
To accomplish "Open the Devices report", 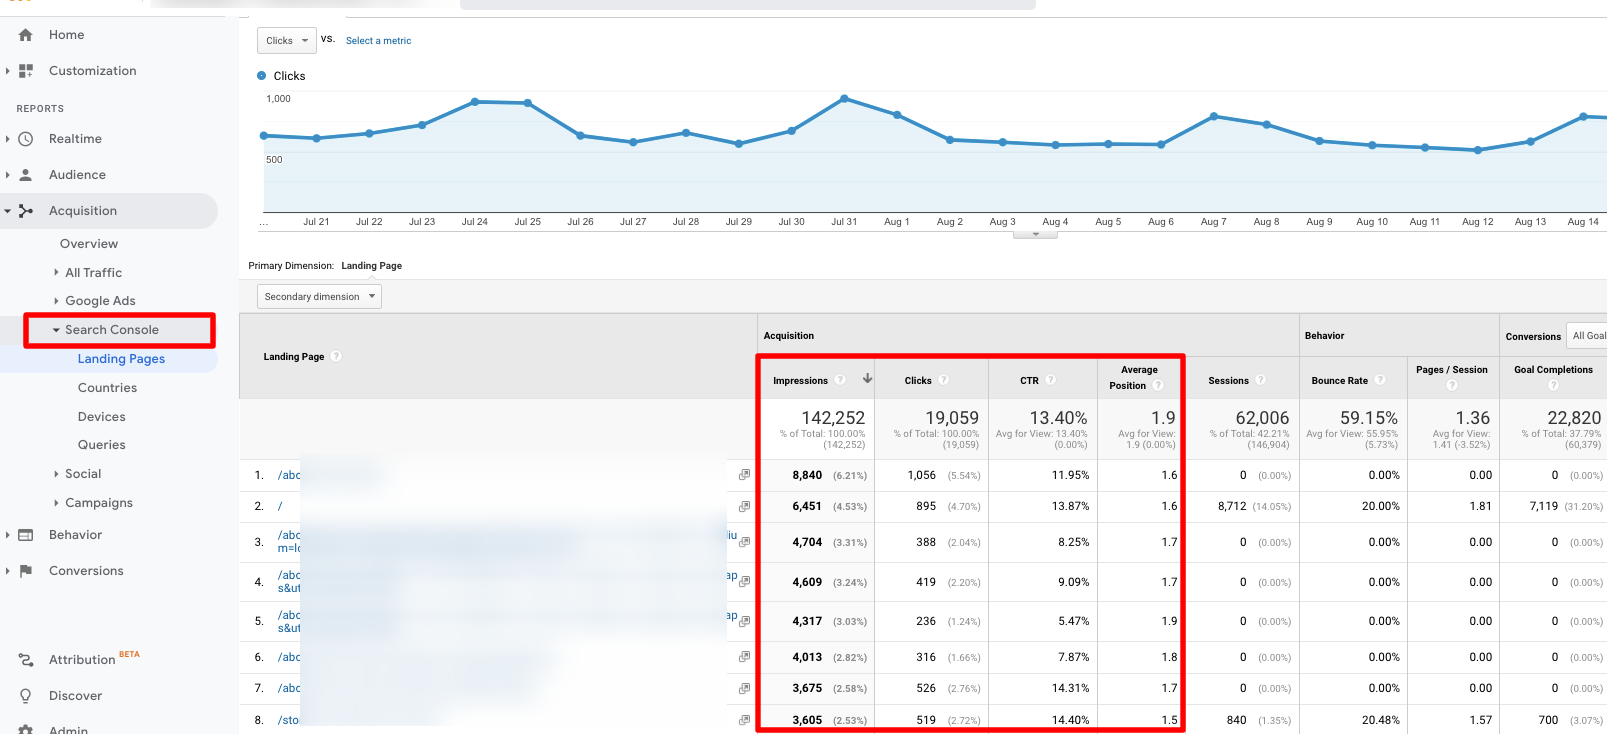I will [102, 417].
